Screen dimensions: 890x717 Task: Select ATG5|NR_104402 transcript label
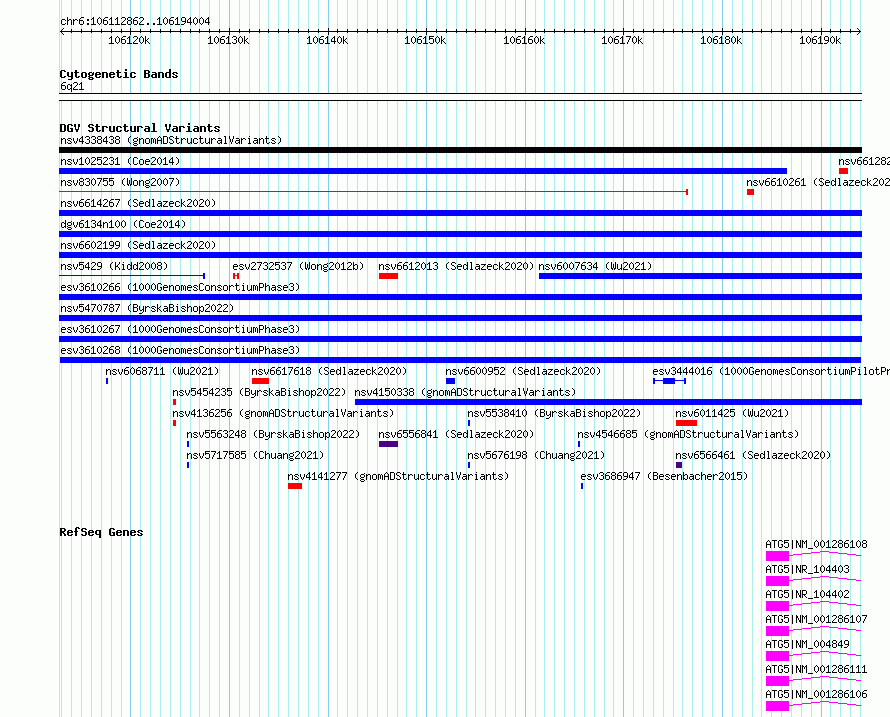[x=807, y=594]
